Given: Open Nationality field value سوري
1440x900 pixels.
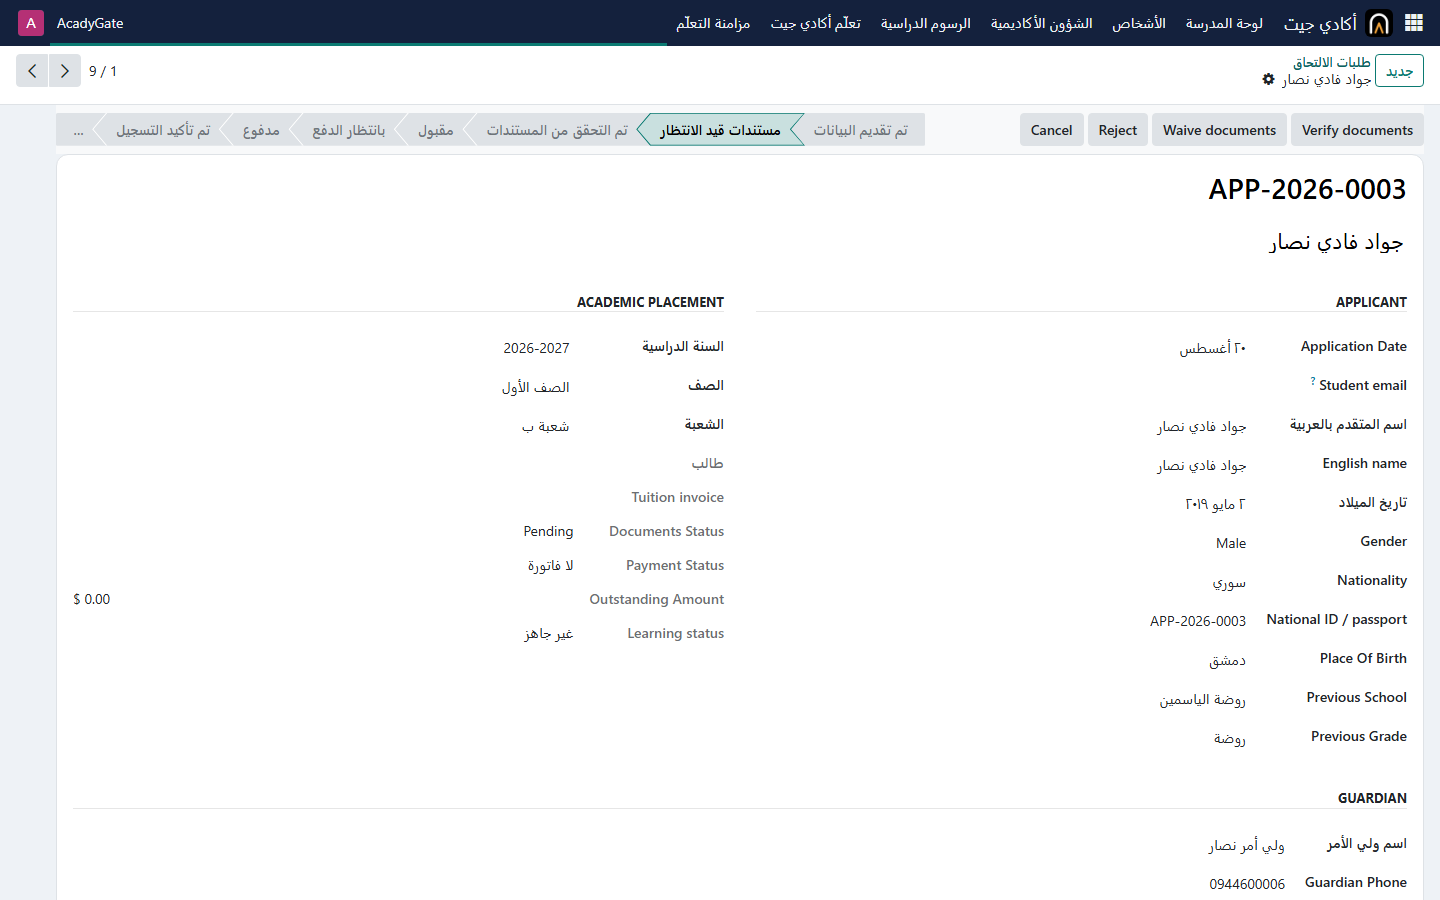Looking at the screenshot, I should [x=1229, y=582].
